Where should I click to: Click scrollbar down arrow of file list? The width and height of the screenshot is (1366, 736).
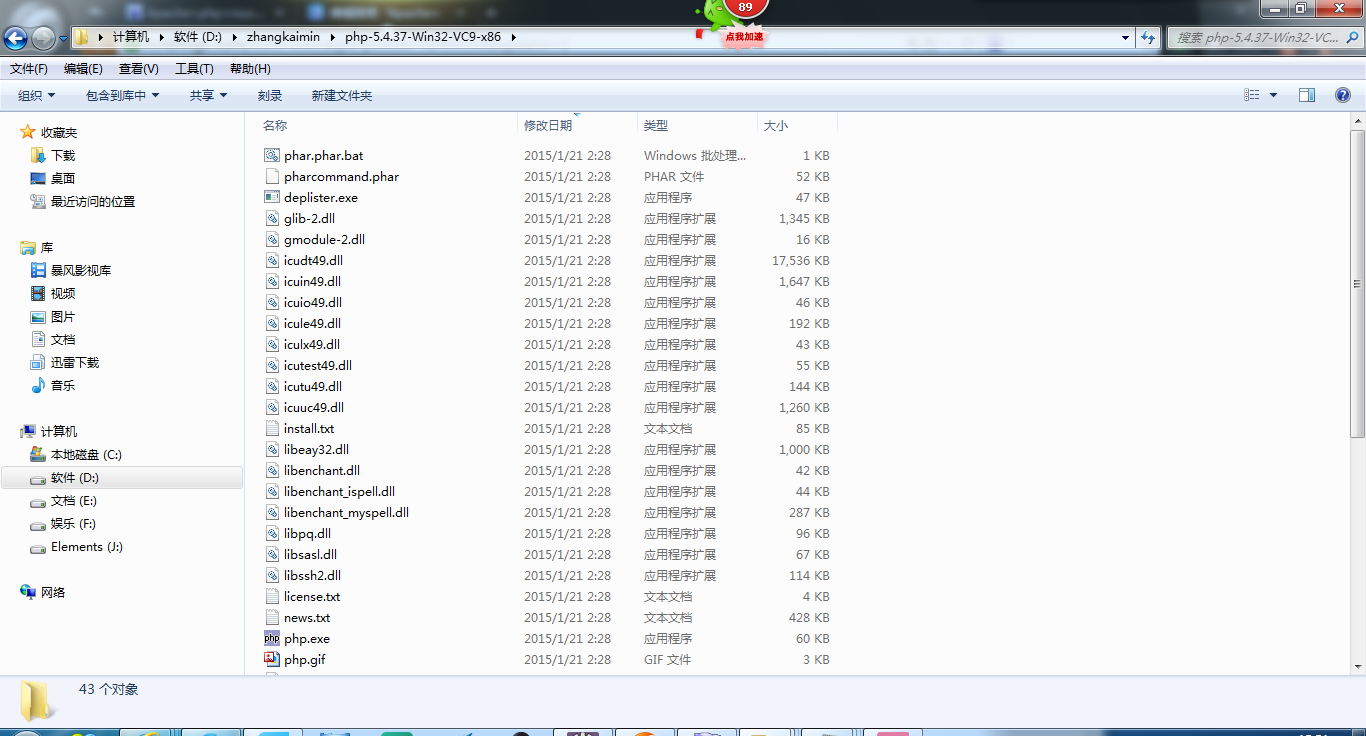point(1357,666)
